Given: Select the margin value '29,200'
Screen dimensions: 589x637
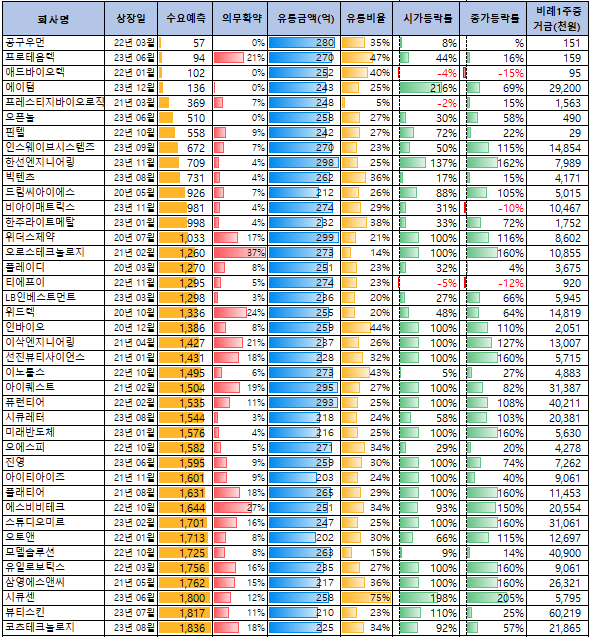Looking at the screenshot, I should tap(557, 88).
